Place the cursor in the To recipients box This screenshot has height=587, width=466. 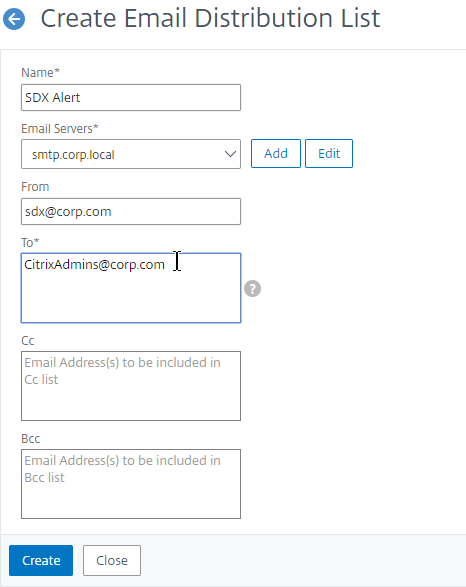131,288
